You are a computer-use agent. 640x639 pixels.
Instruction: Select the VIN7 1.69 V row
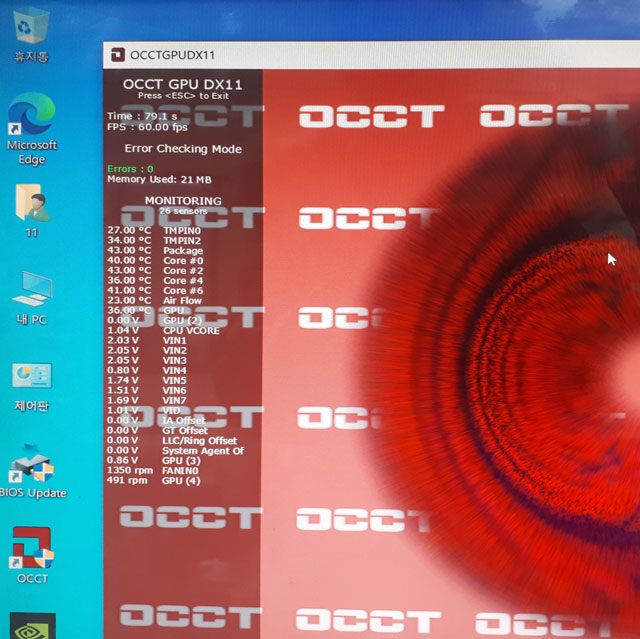pos(147,401)
